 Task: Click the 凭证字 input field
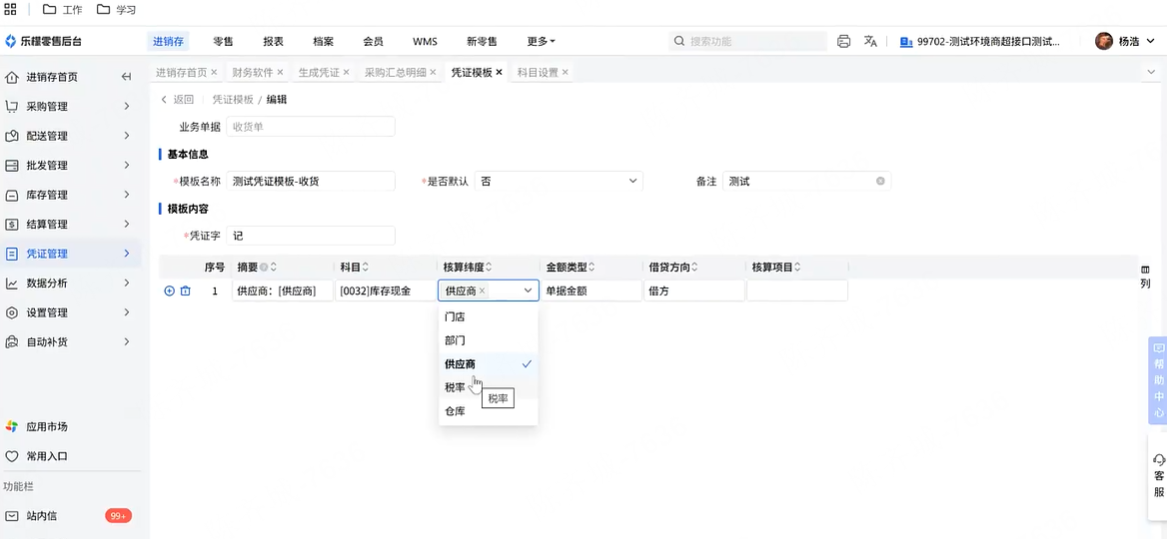coord(310,236)
